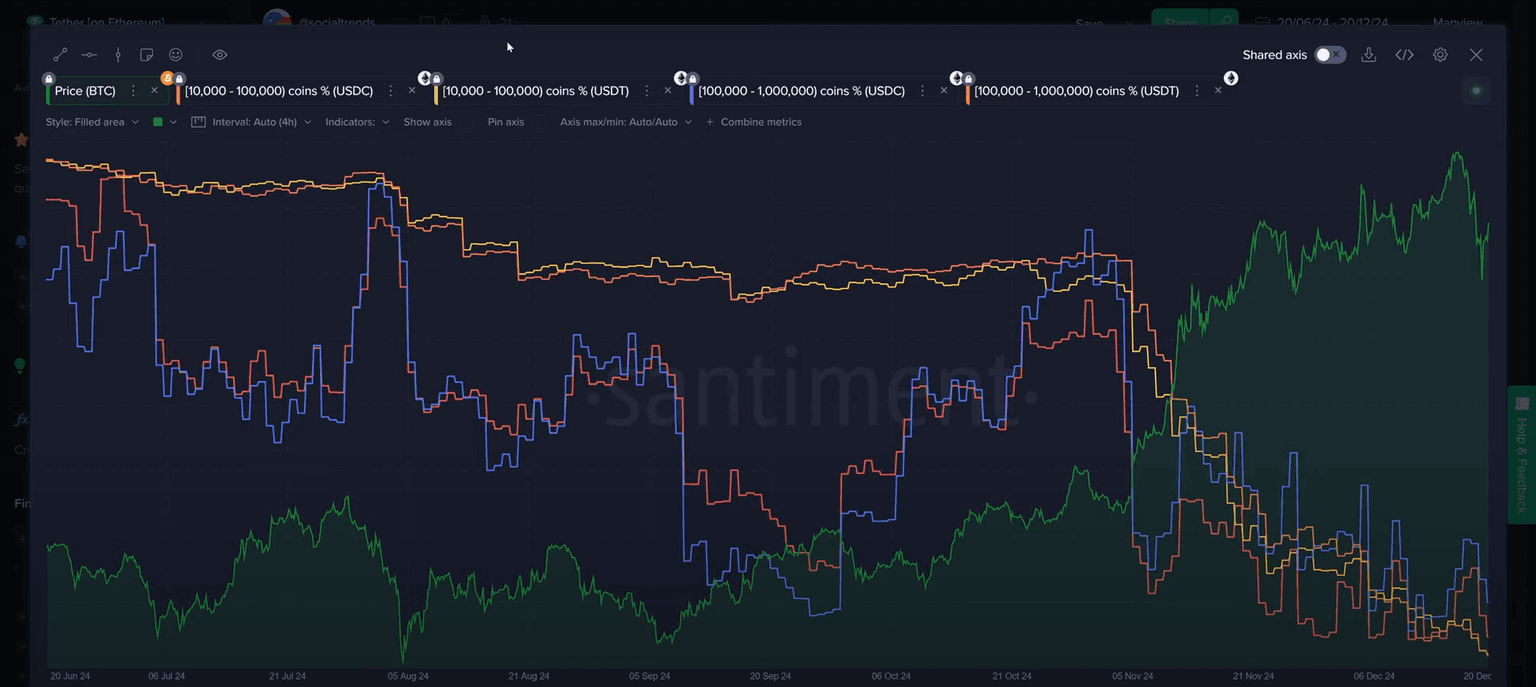Click green color swatch for Price metric
1536x687 pixels.
coord(158,122)
